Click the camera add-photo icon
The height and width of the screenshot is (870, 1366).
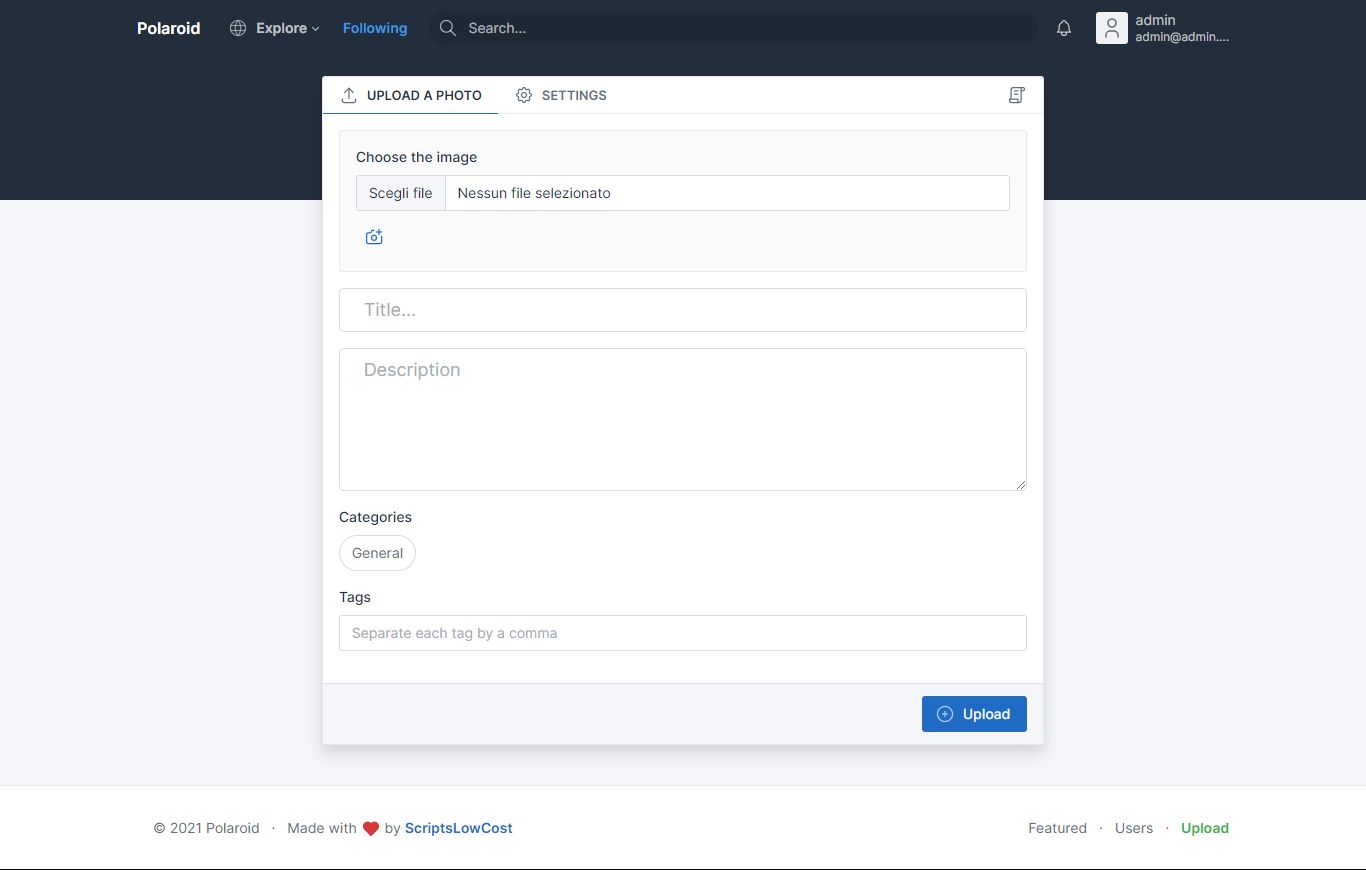pos(374,237)
